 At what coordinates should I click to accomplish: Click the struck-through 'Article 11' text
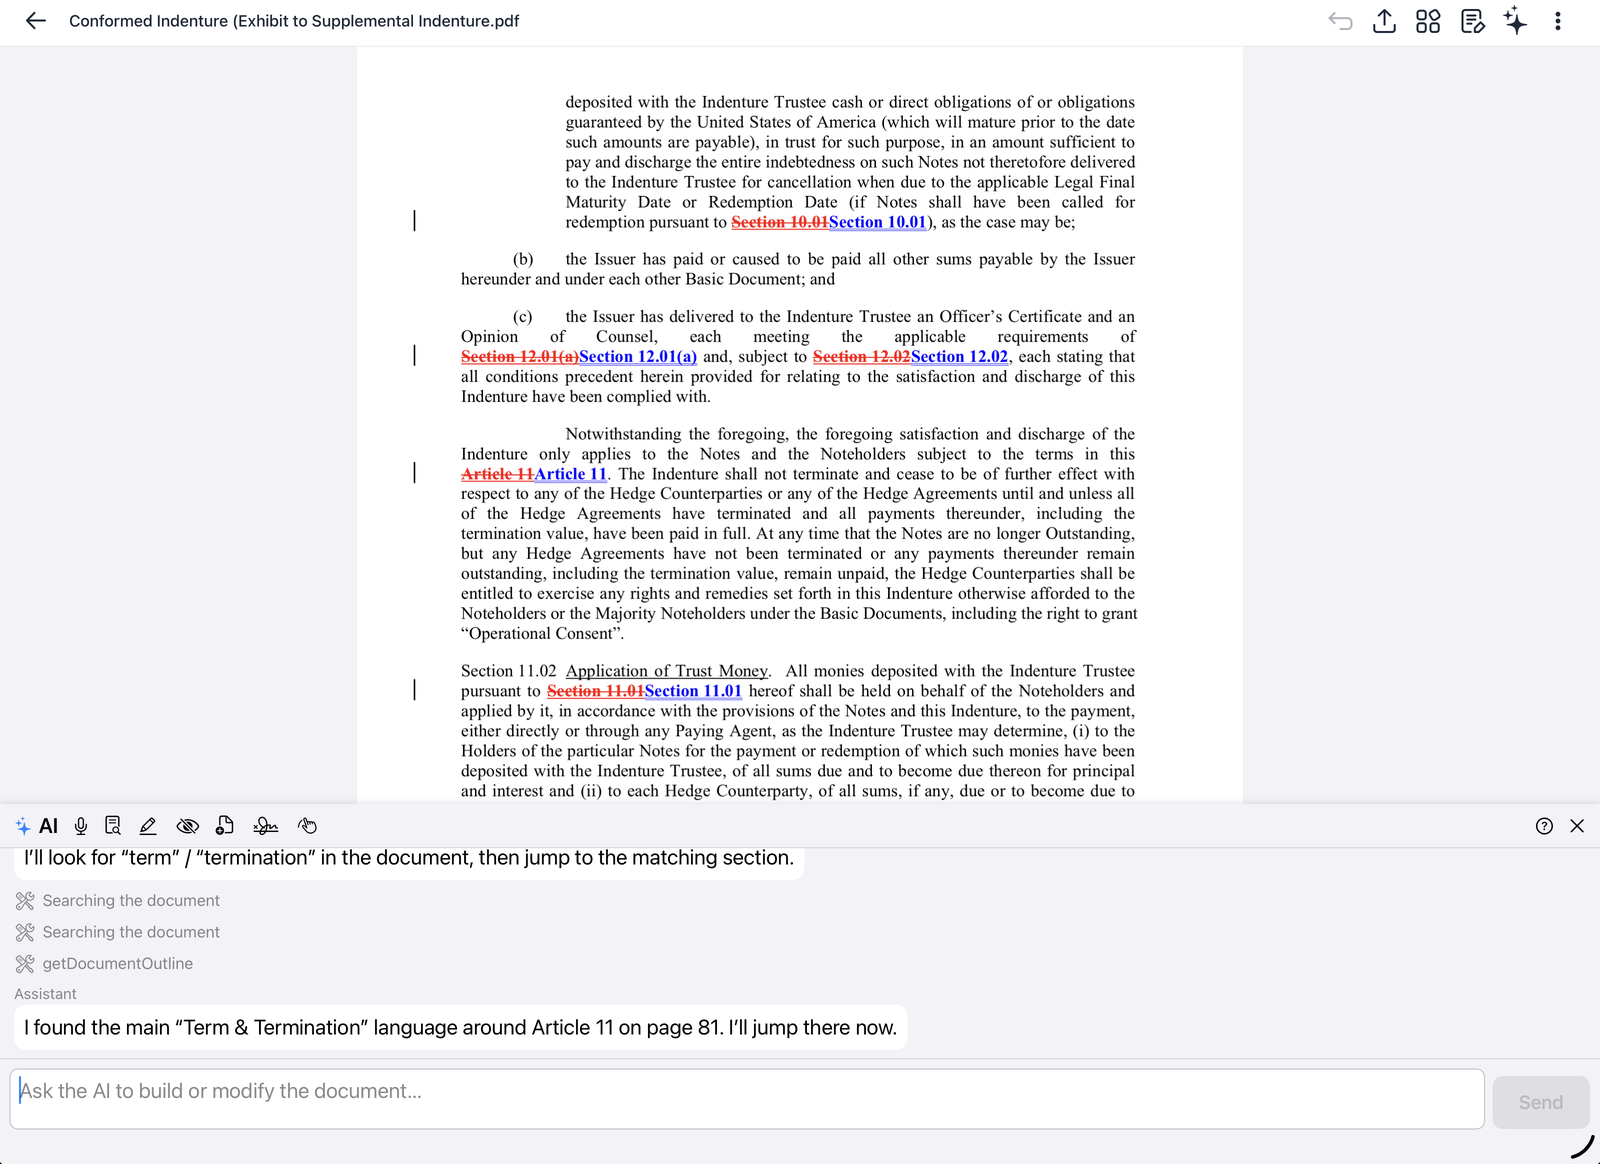[497, 474]
